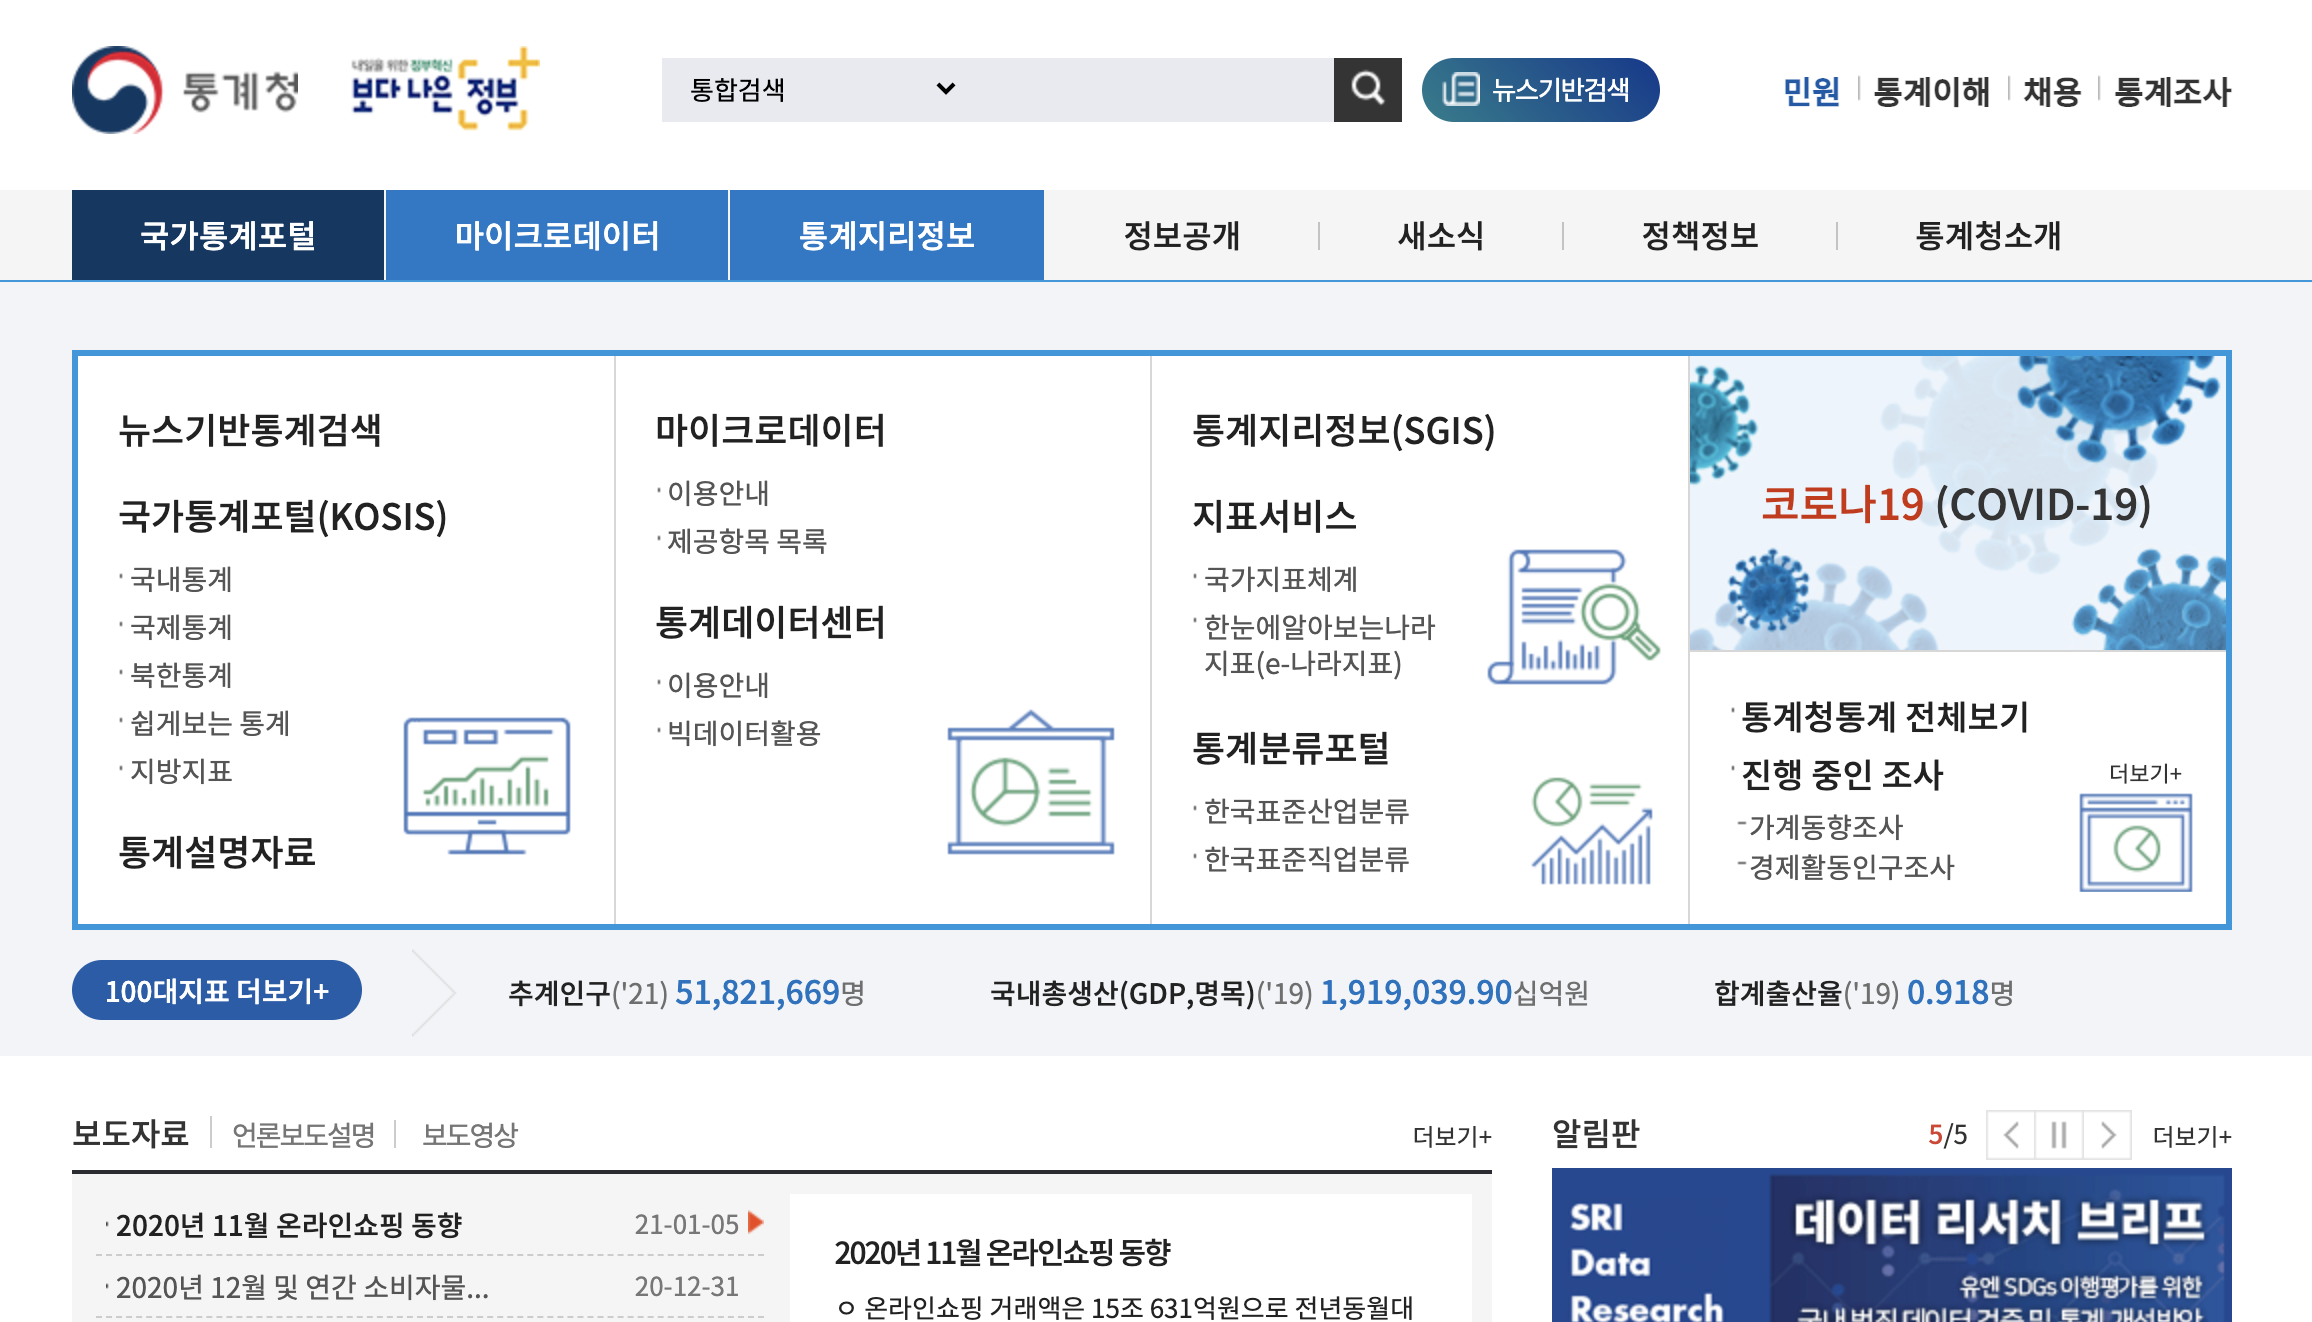This screenshot has height=1322, width=2312.
Task: Click the KOSIS monitor chart icon
Action: 486,785
